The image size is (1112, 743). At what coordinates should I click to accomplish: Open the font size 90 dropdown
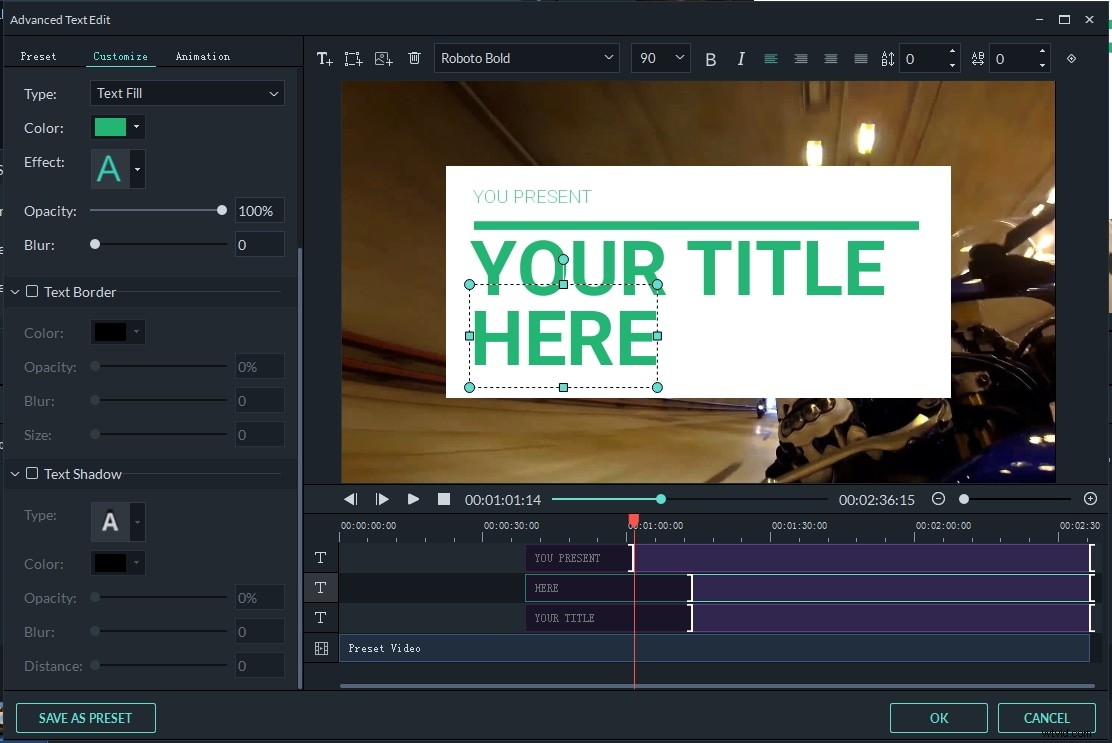coord(660,58)
